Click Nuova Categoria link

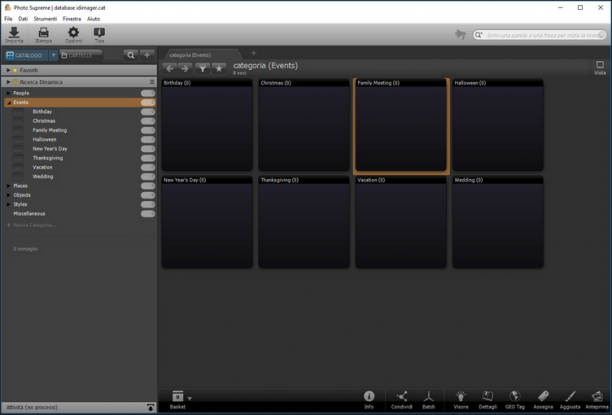click(34, 225)
